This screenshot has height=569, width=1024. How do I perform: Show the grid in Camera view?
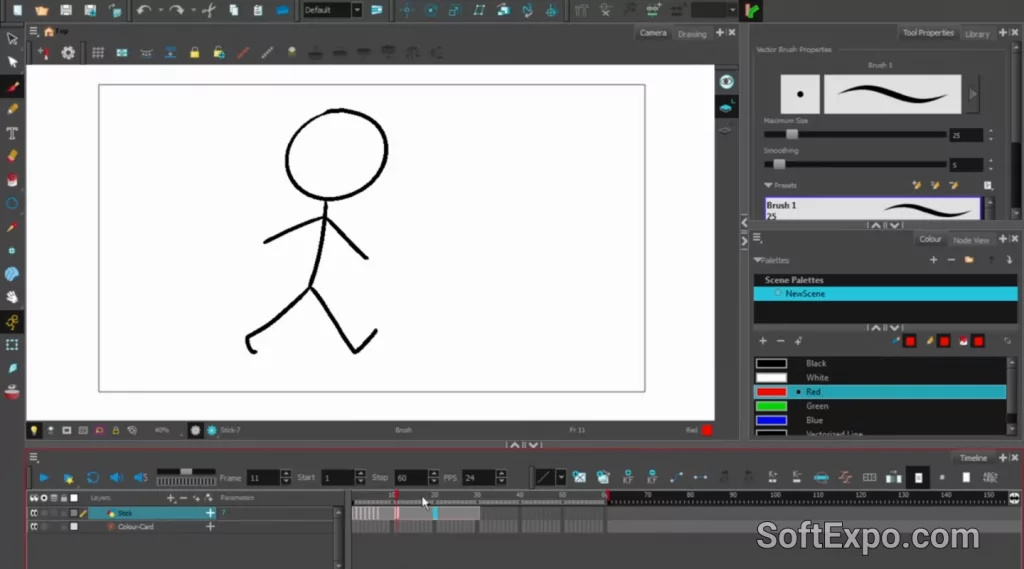[97, 53]
